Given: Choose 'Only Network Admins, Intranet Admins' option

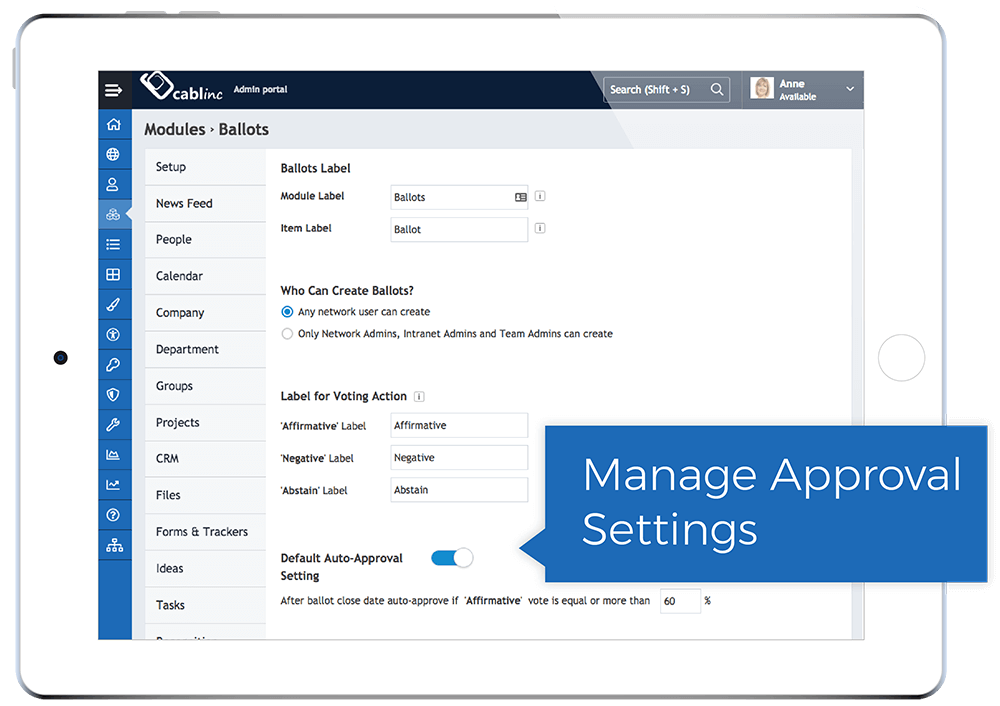Looking at the screenshot, I should click(x=287, y=333).
